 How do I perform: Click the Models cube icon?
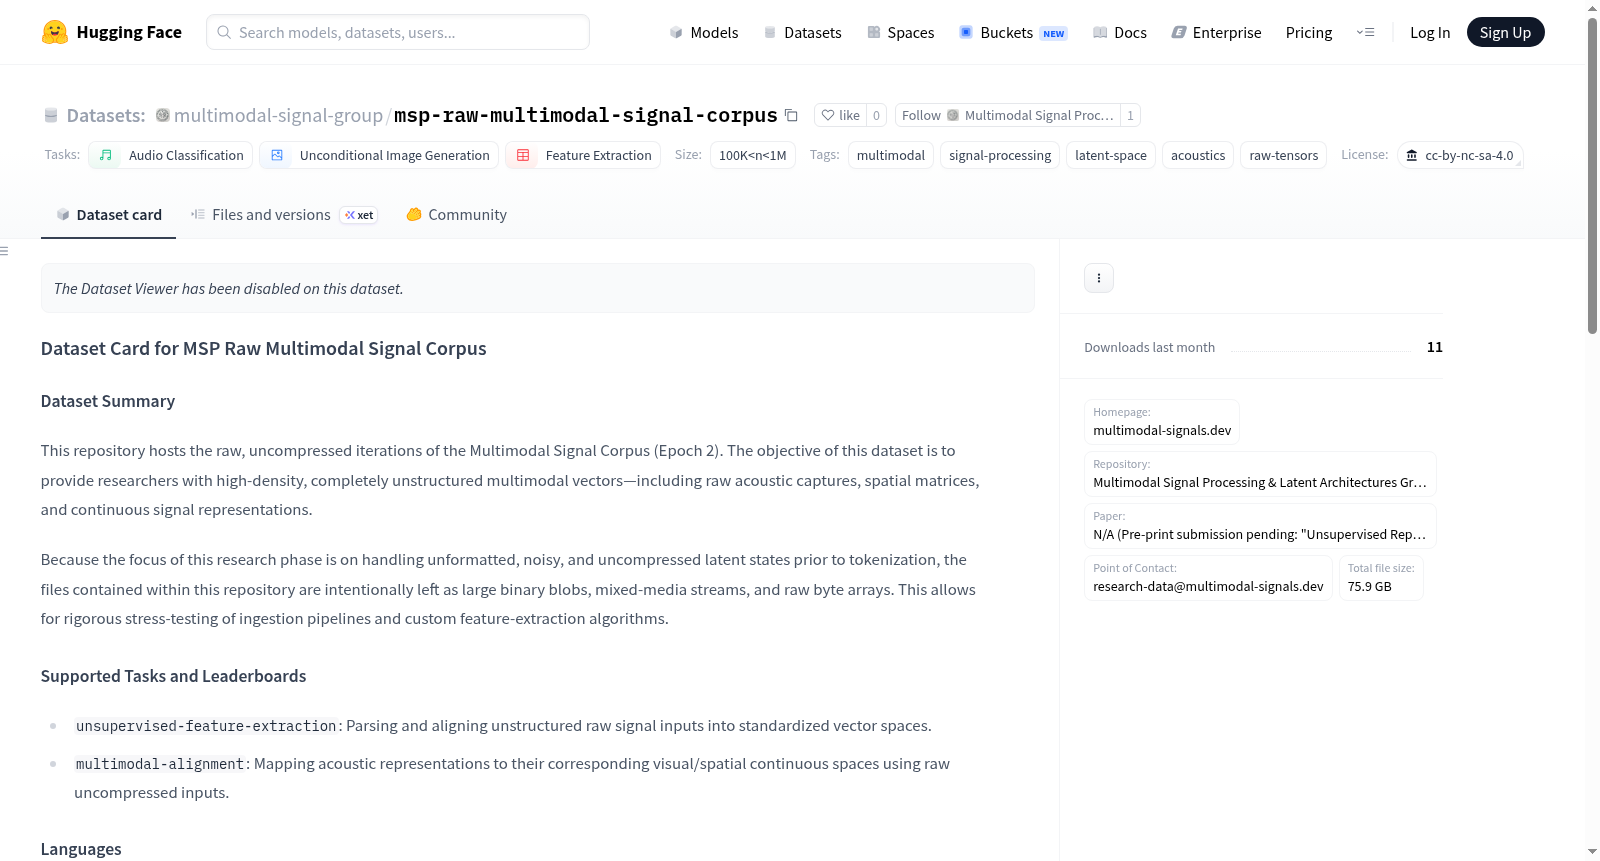click(676, 33)
